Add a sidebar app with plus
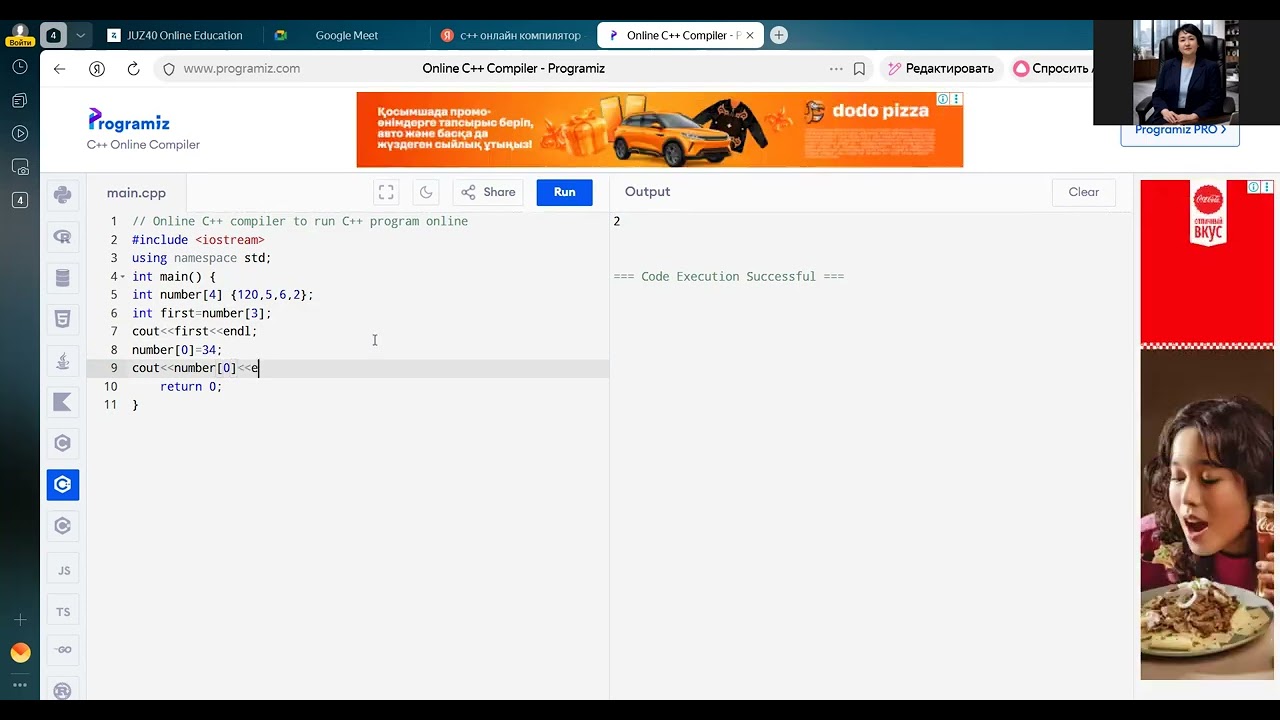This screenshot has height=720, width=1280. [19, 620]
